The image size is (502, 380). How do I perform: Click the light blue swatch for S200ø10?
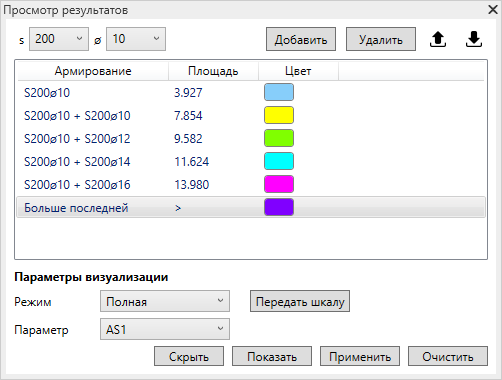point(279,92)
